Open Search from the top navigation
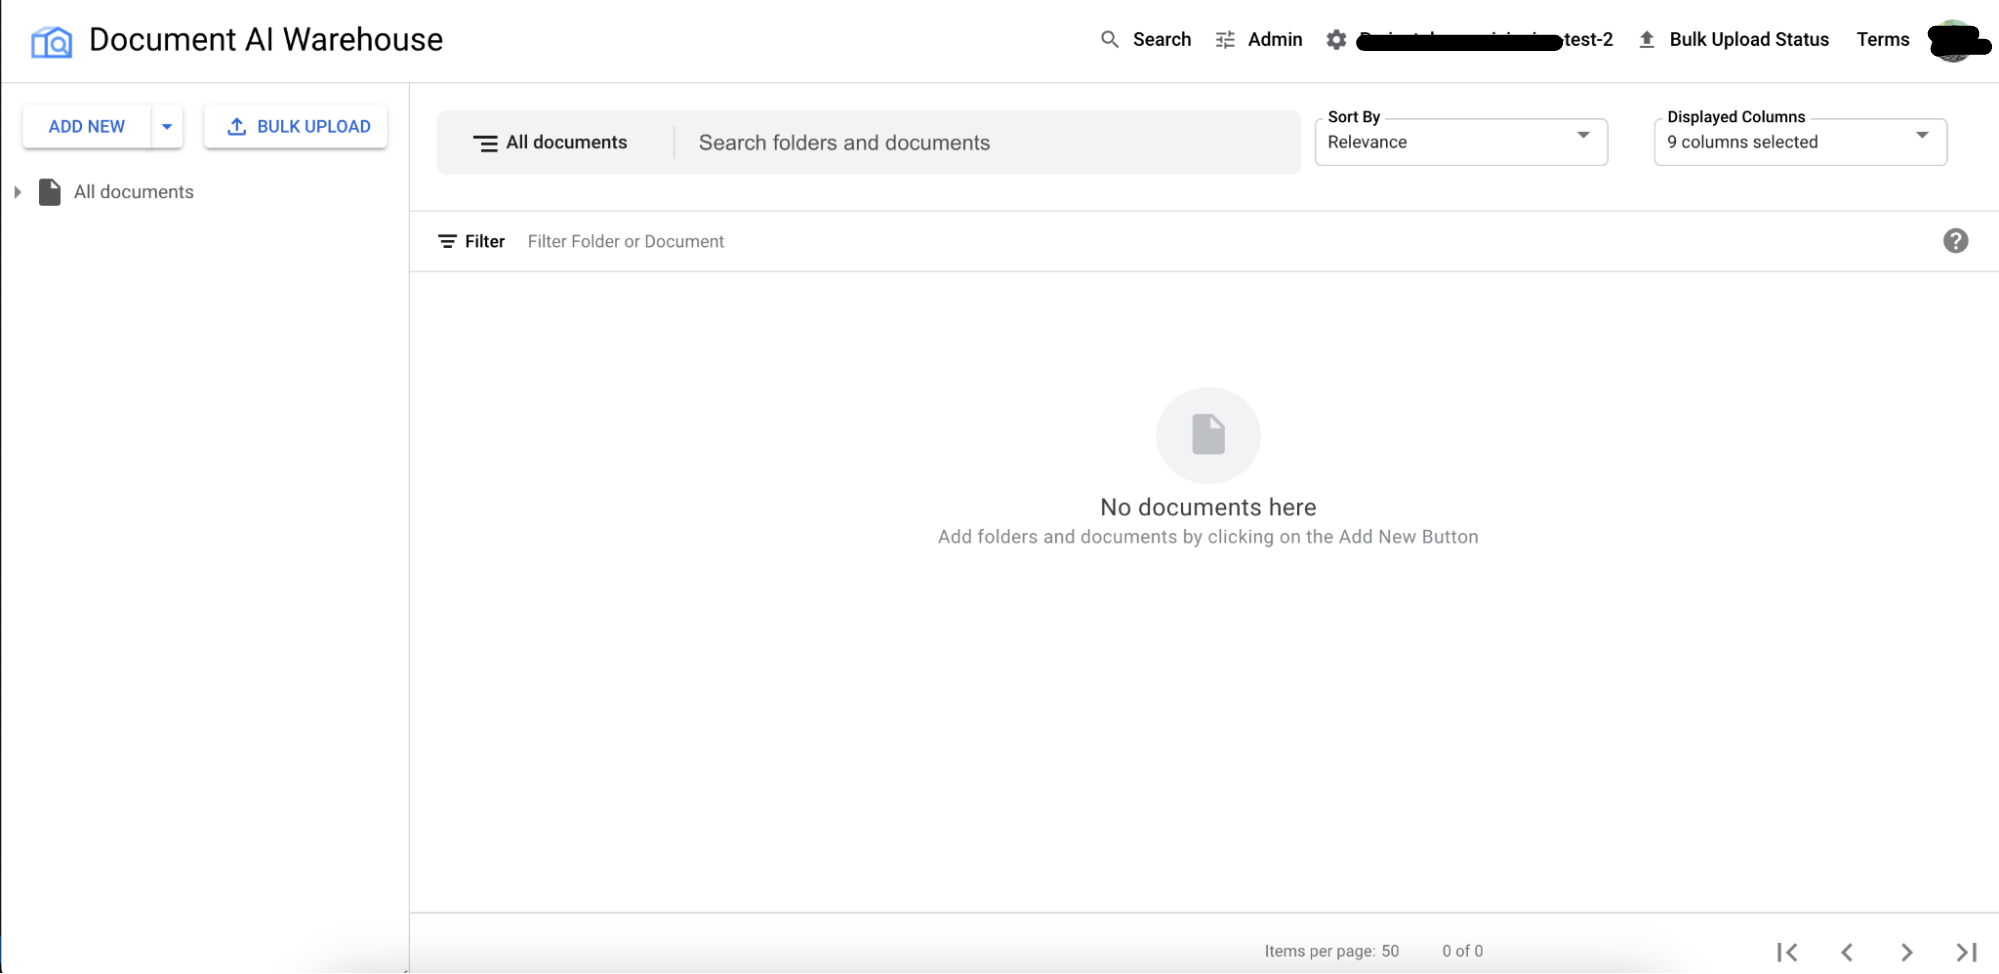Screen dimensions: 1999x974 coord(1146,40)
